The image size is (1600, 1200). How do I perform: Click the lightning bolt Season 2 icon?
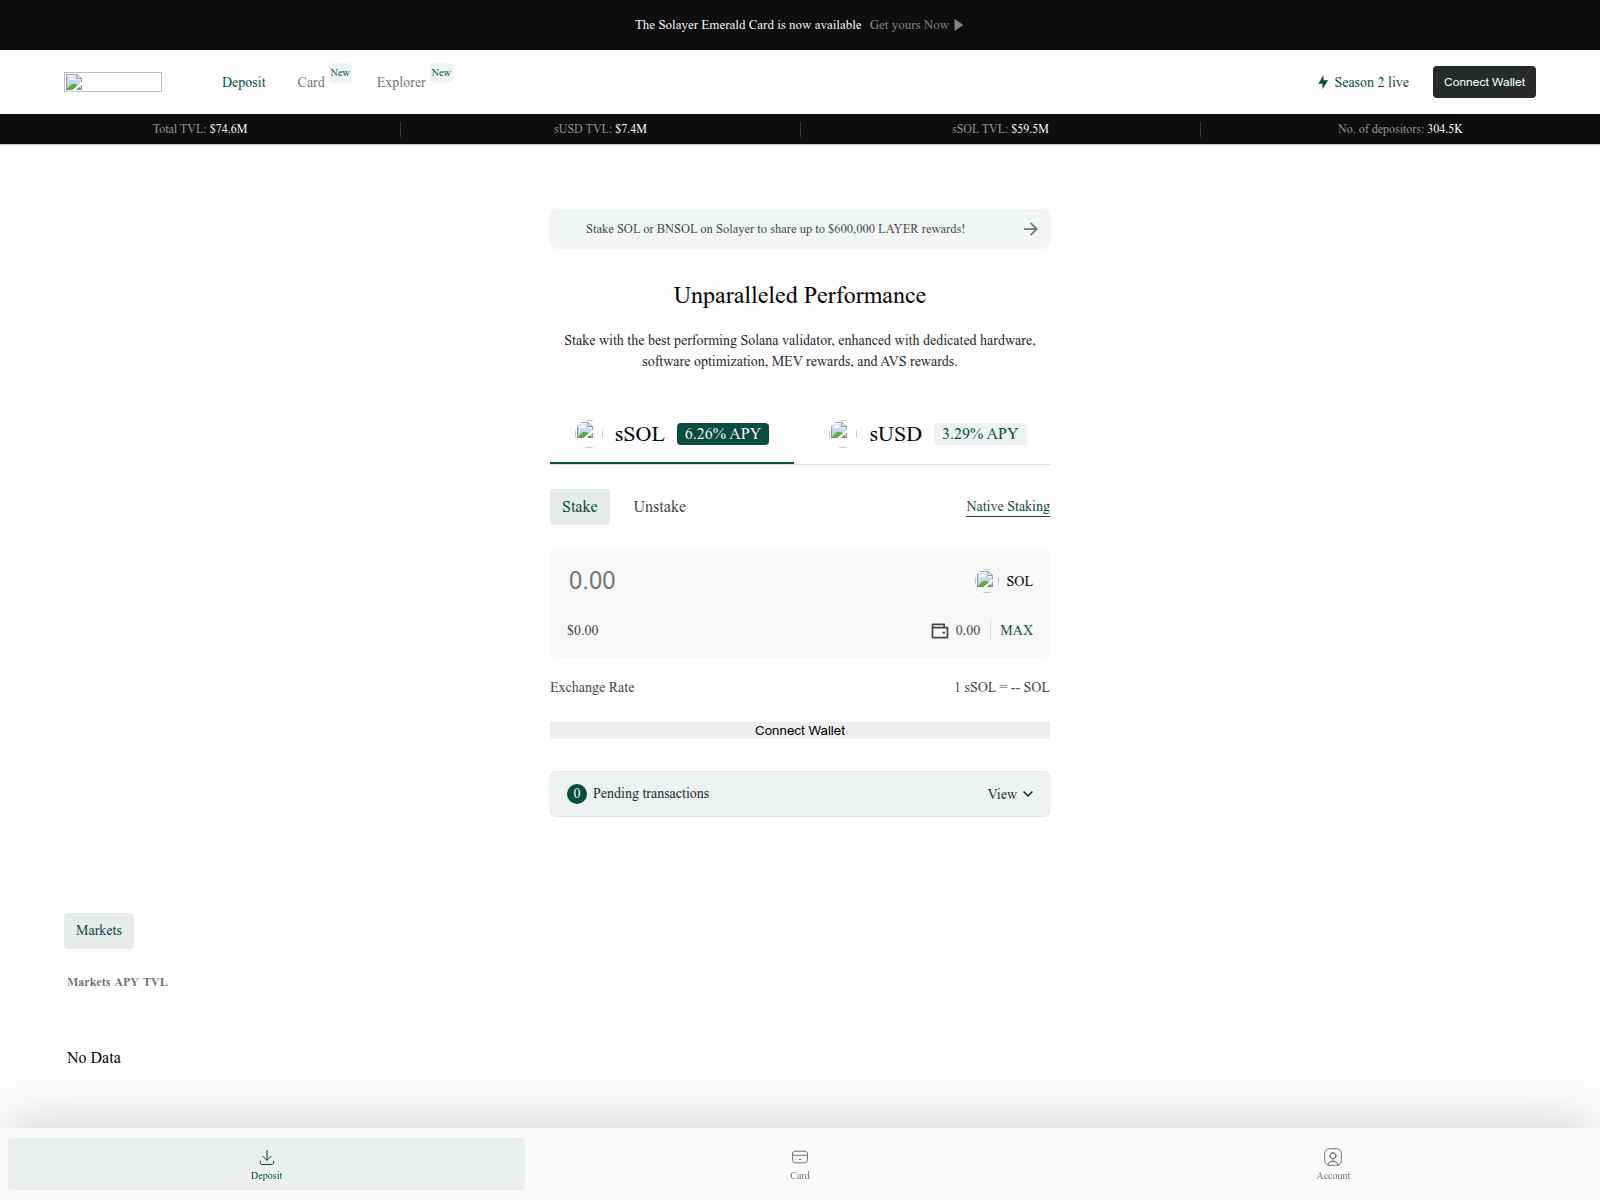click(1323, 82)
